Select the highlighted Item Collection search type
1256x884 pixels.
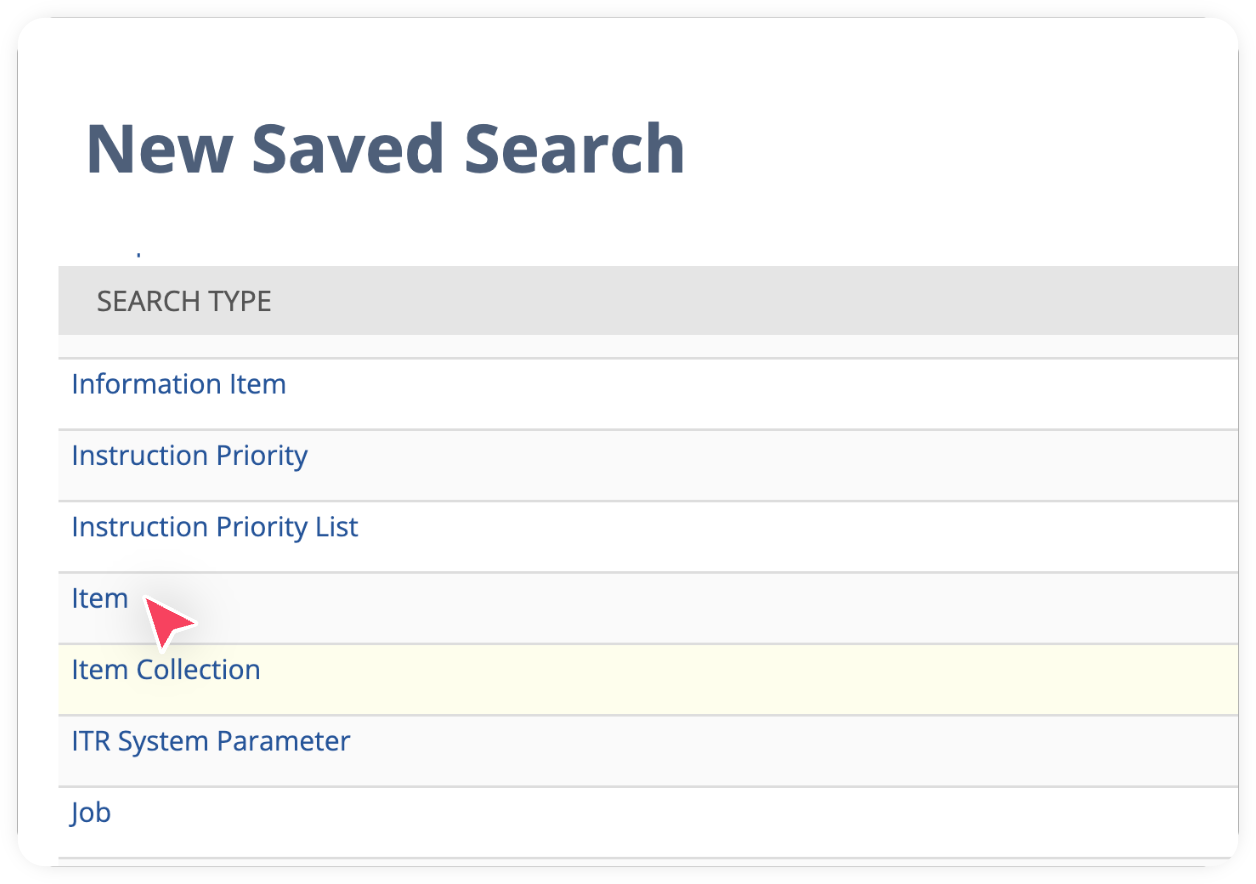click(x=165, y=670)
